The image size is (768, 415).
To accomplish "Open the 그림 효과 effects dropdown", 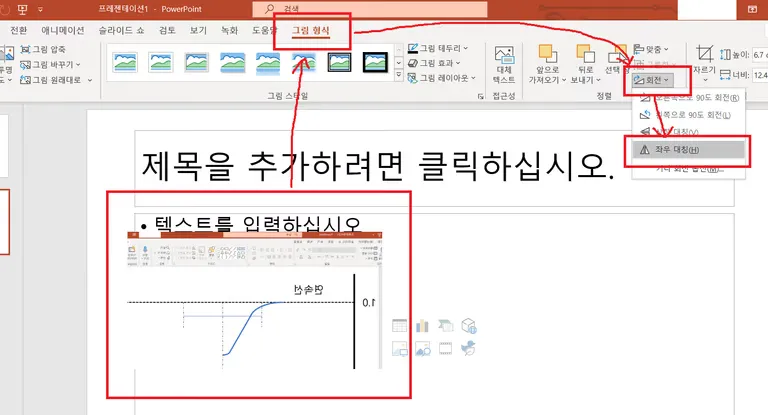I will pyautogui.click(x=434, y=63).
